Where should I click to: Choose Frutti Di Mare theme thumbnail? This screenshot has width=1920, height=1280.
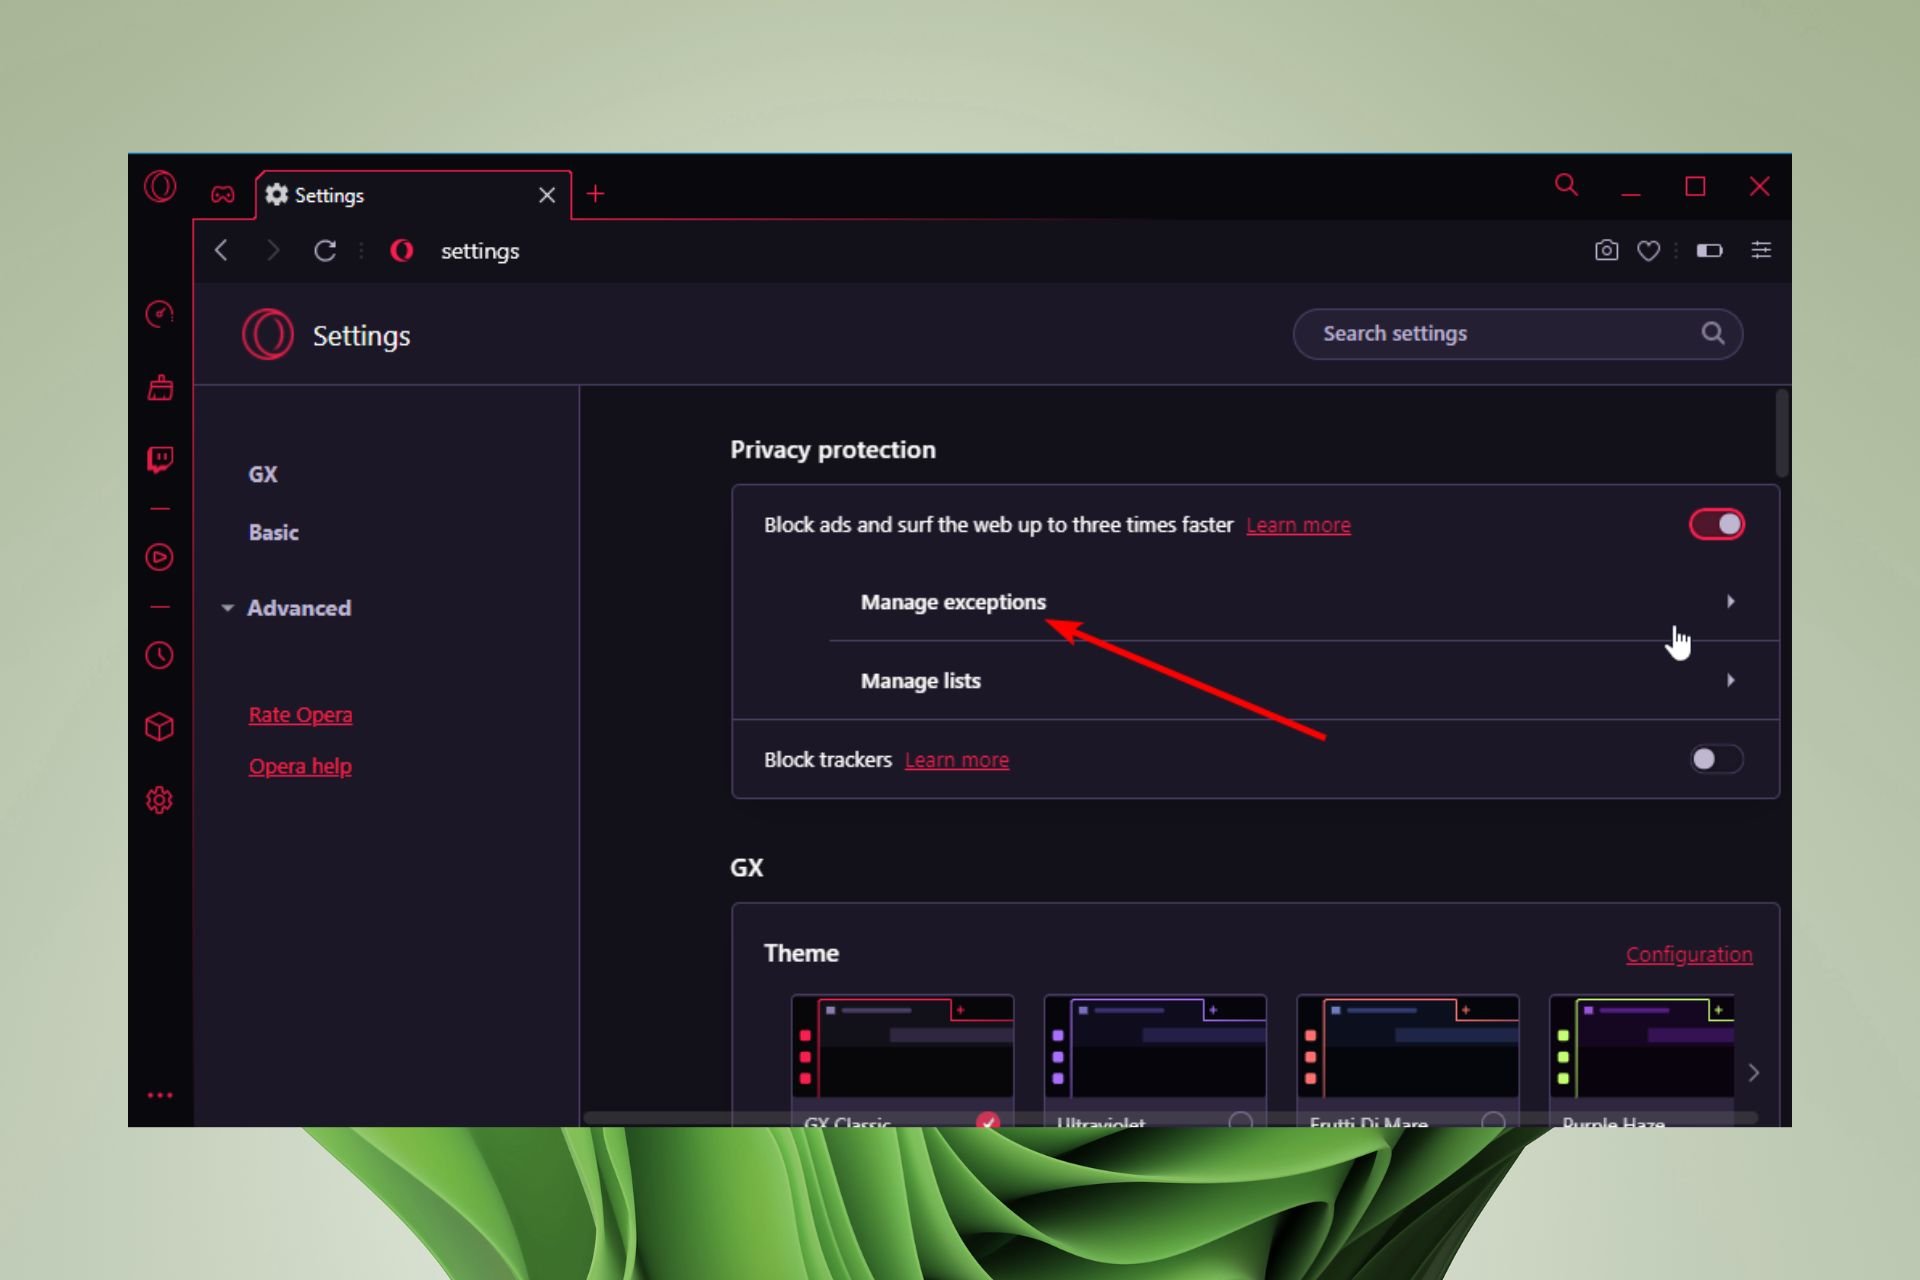tap(1407, 1046)
